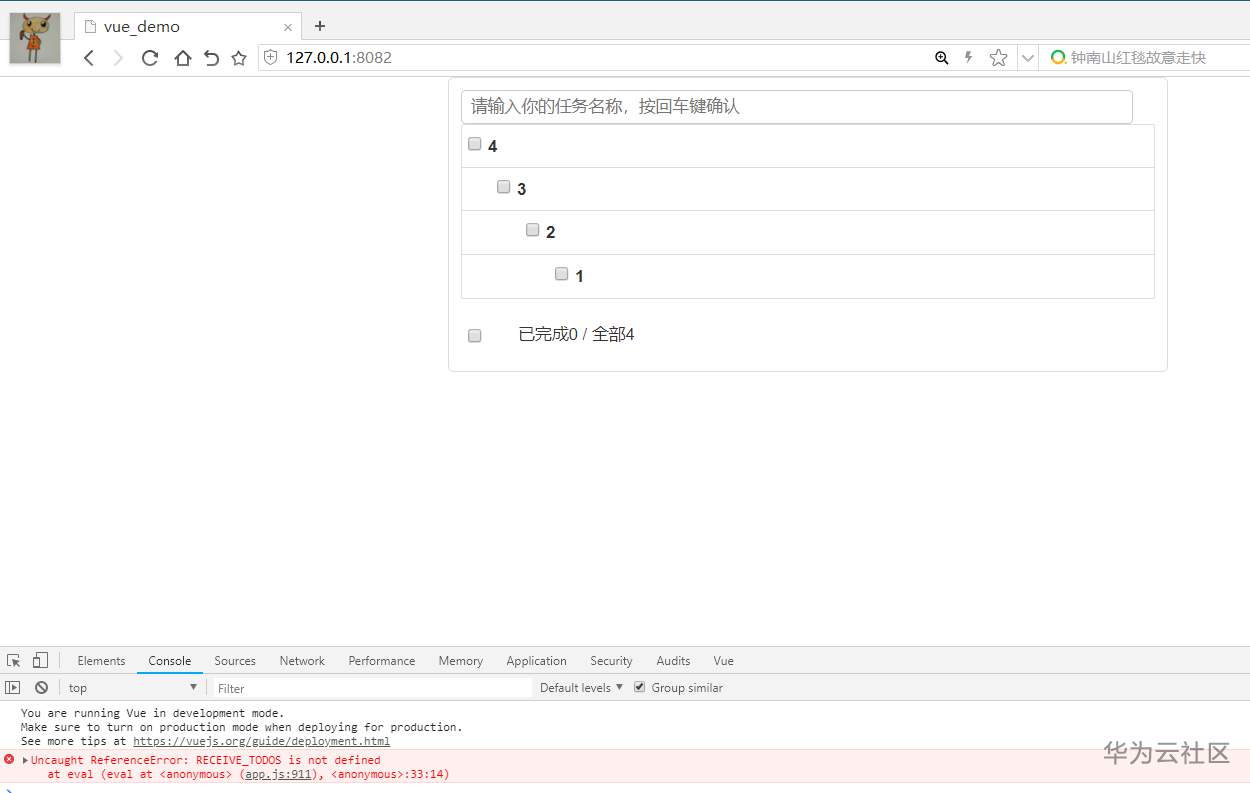
Task: Click the browser forward arrow
Action: 118,58
